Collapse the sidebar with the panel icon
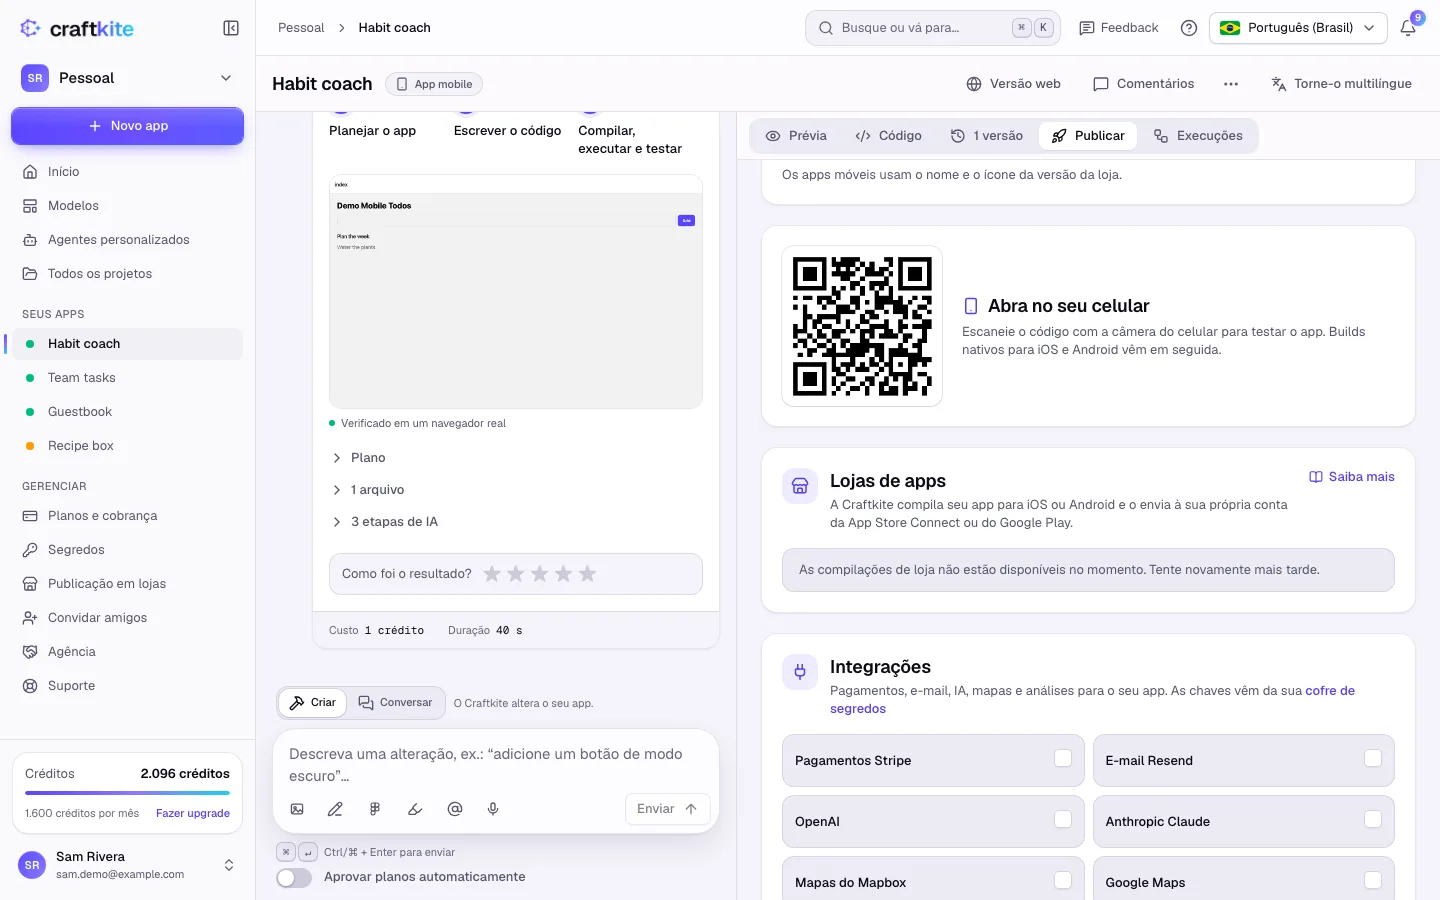The image size is (1440, 900). (x=231, y=28)
